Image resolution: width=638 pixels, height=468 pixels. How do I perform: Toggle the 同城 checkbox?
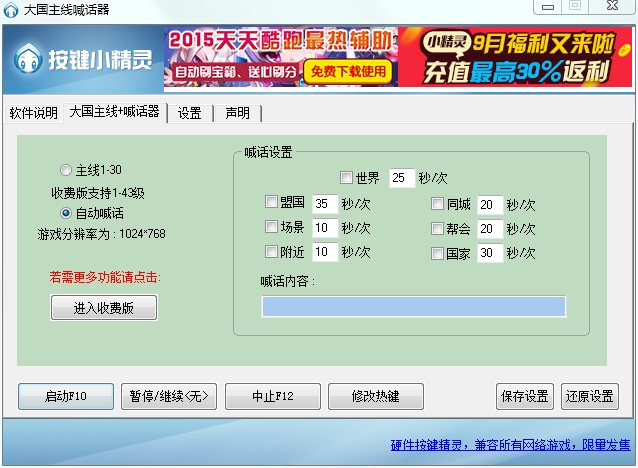click(x=437, y=204)
